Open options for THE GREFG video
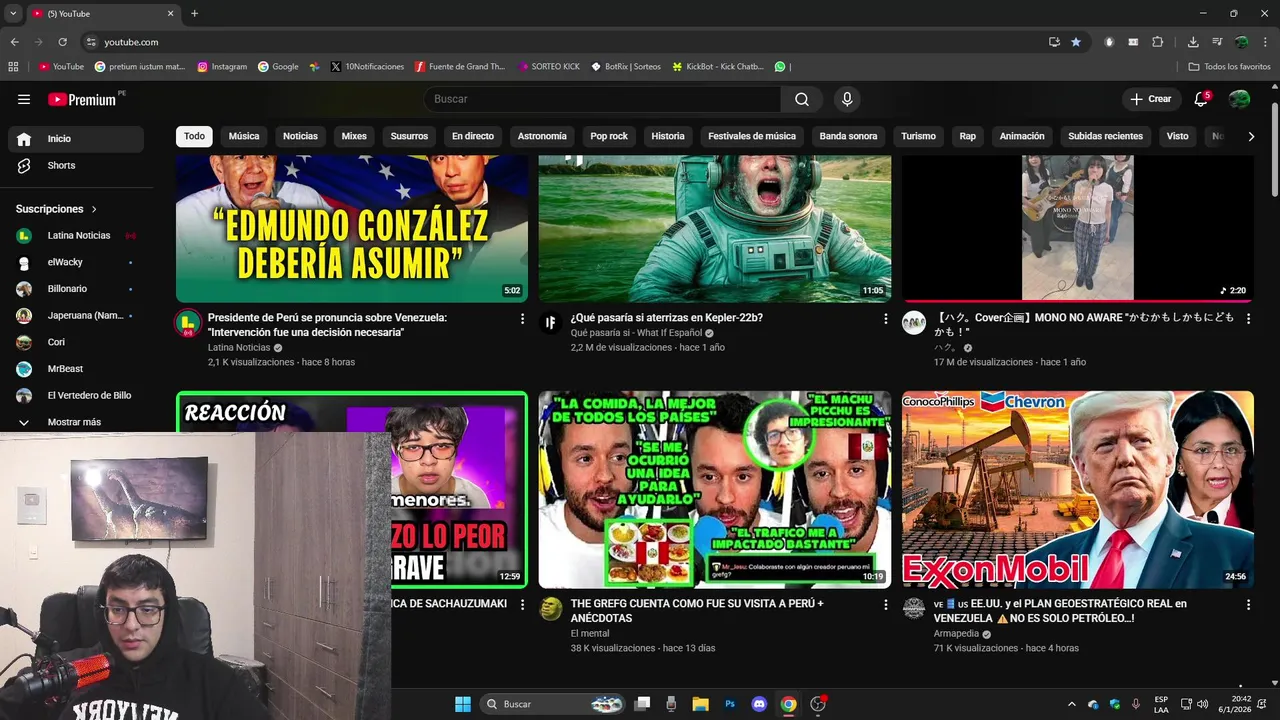This screenshot has width=1280, height=720. pos(885,605)
